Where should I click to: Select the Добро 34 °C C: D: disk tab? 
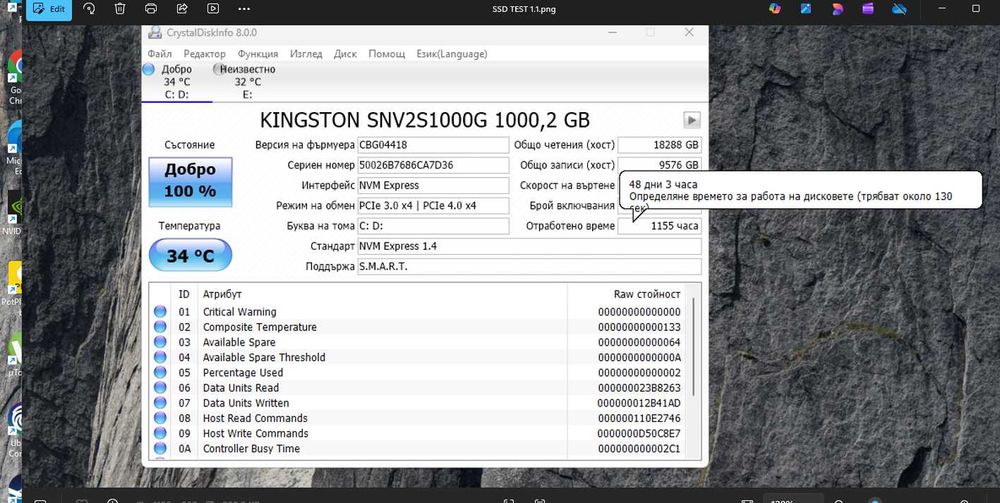click(x=177, y=82)
